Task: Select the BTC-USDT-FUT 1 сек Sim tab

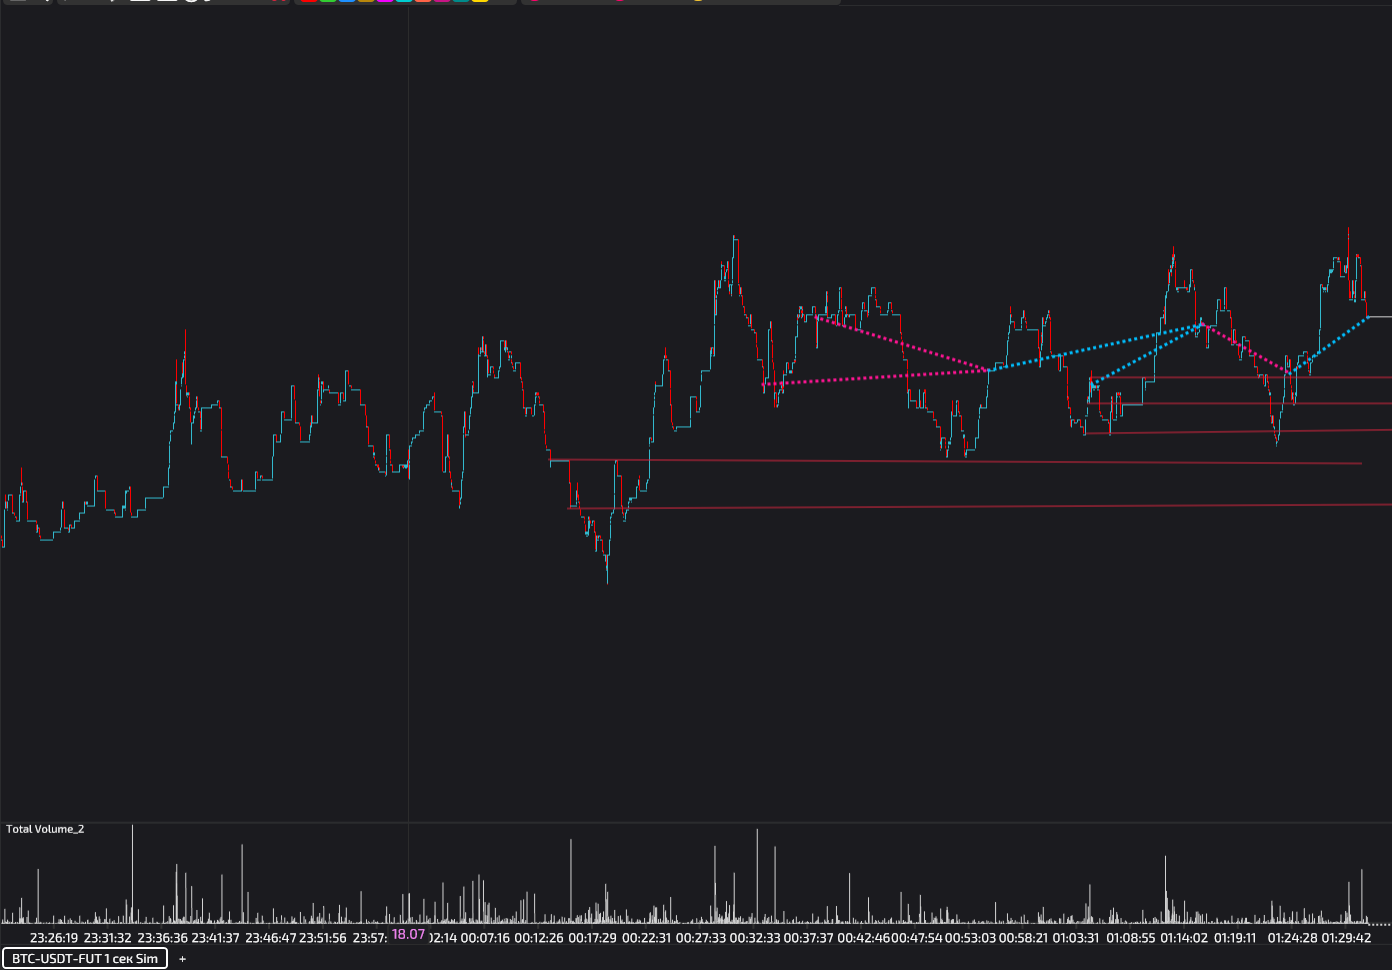Action: coord(84,958)
